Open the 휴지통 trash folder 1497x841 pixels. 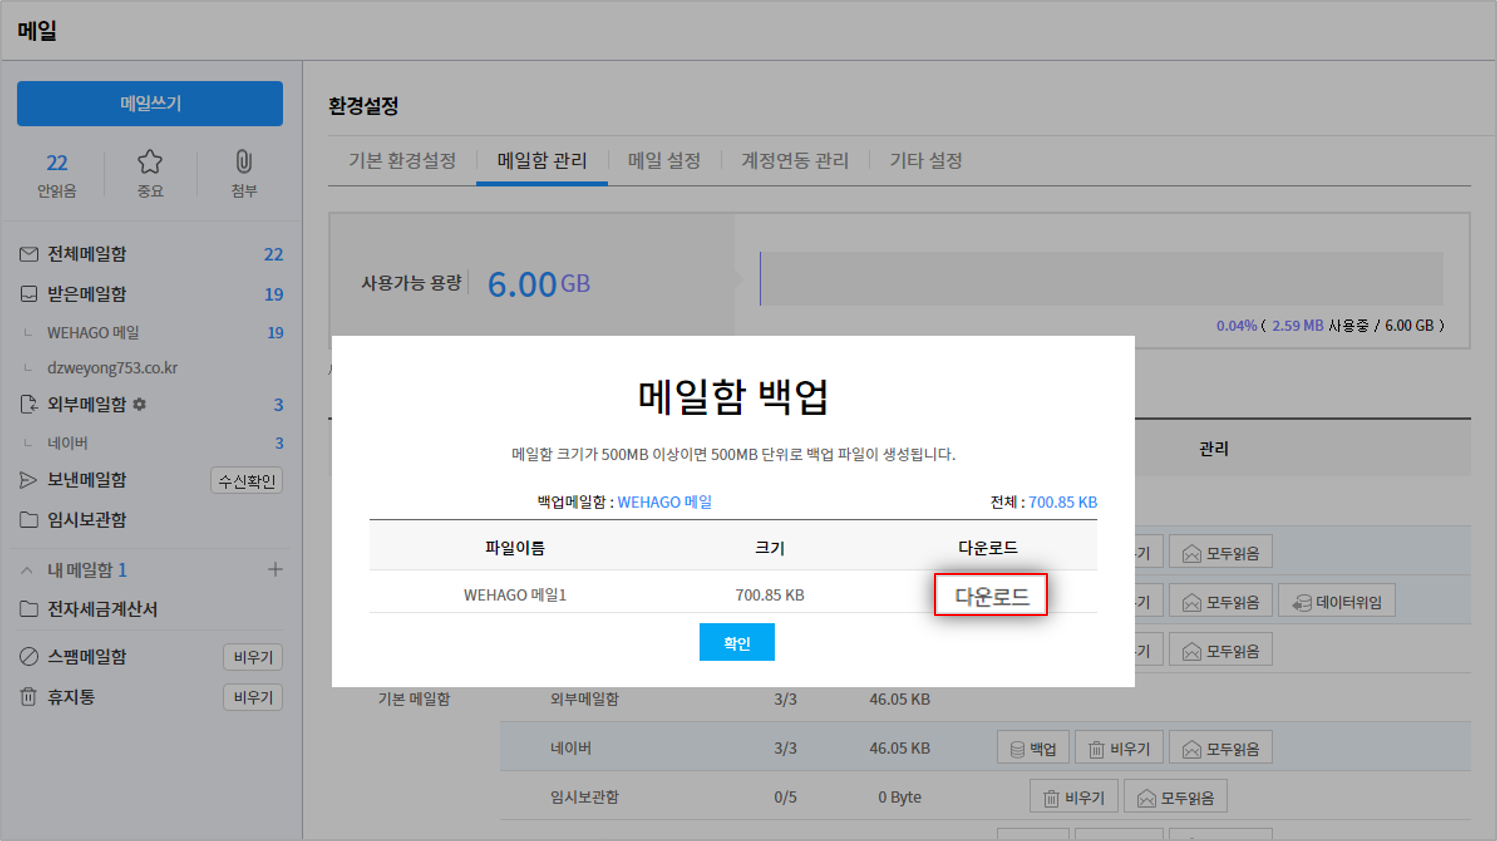pos(71,697)
